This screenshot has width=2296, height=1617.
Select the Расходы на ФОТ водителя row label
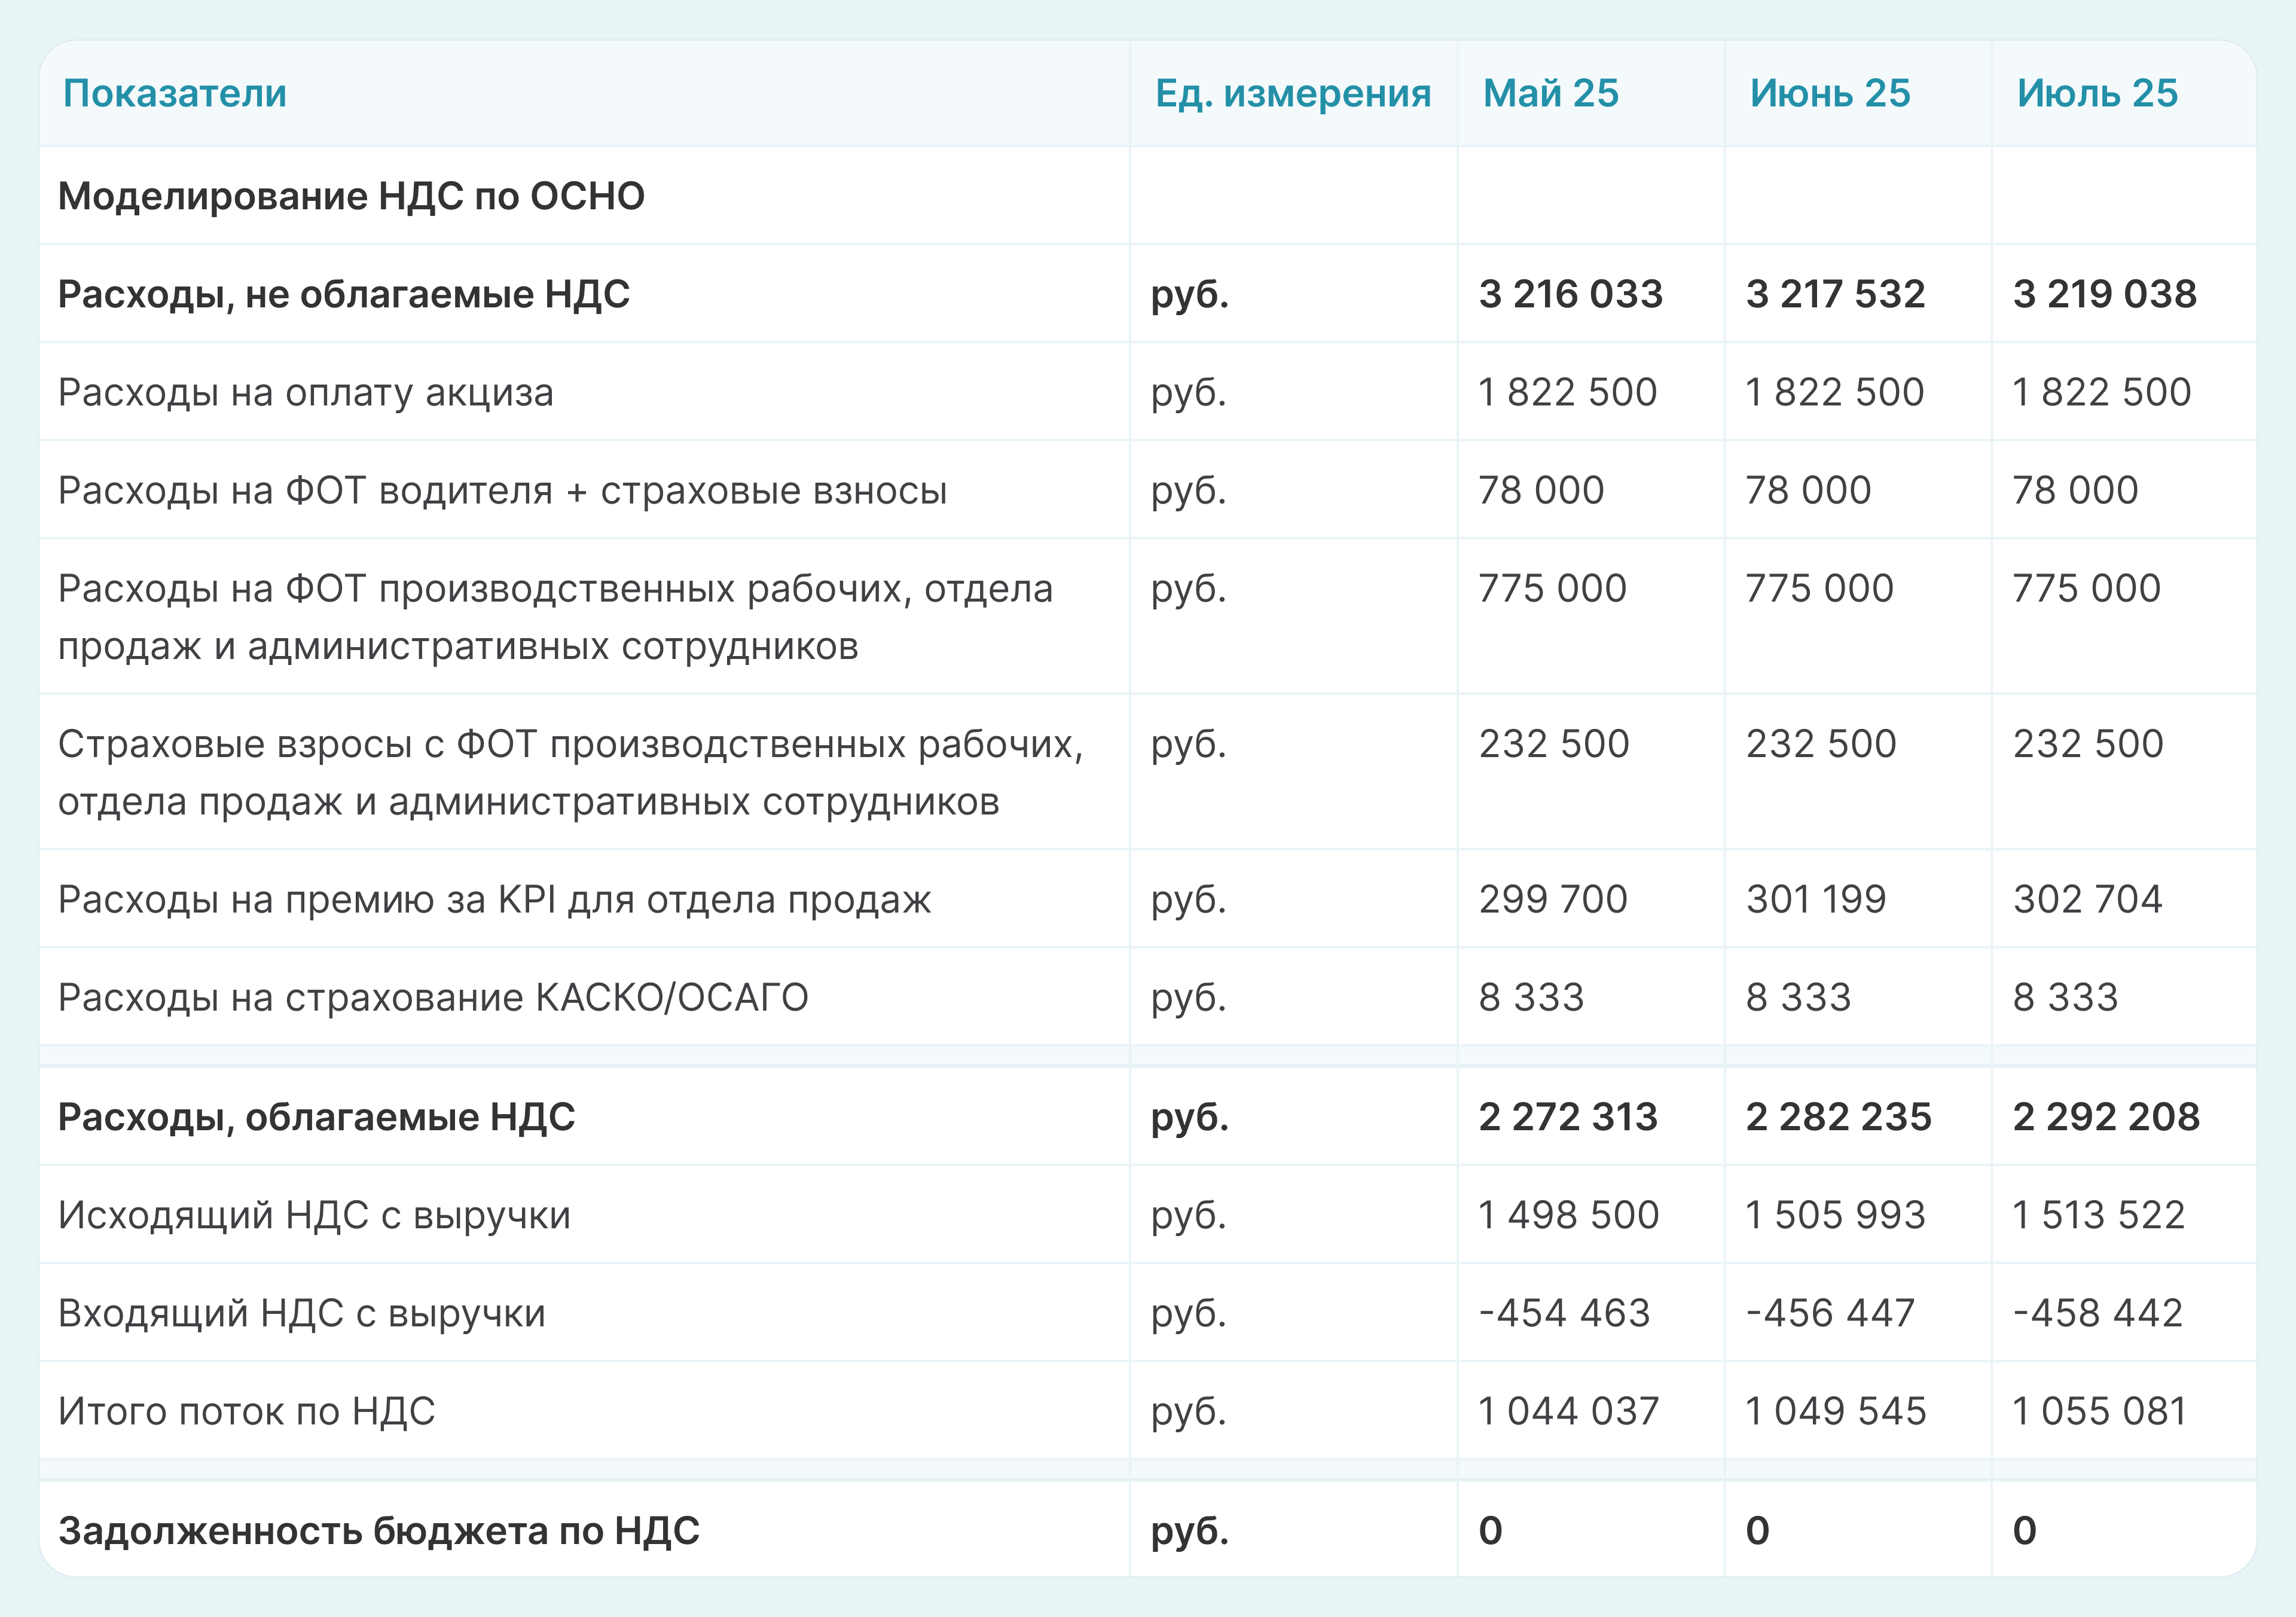pyautogui.click(x=500, y=489)
